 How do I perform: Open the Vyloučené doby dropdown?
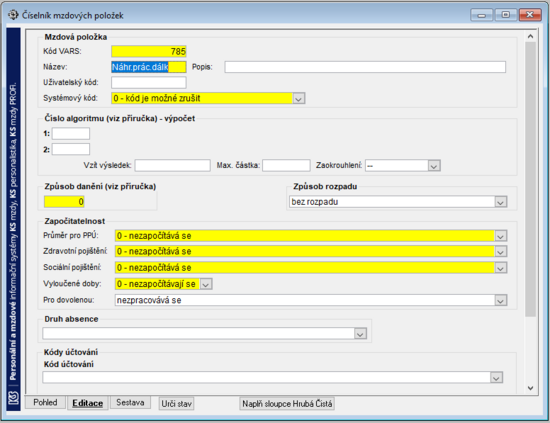click(x=206, y=284)
